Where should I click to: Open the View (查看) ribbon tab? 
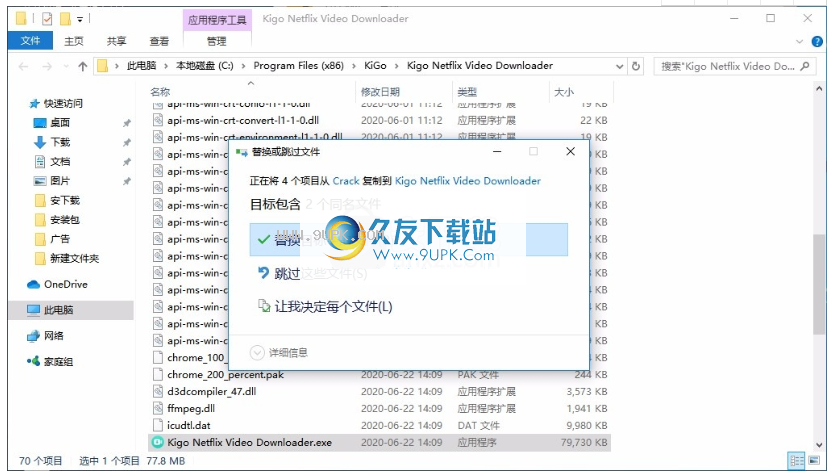tap(159, 41)
